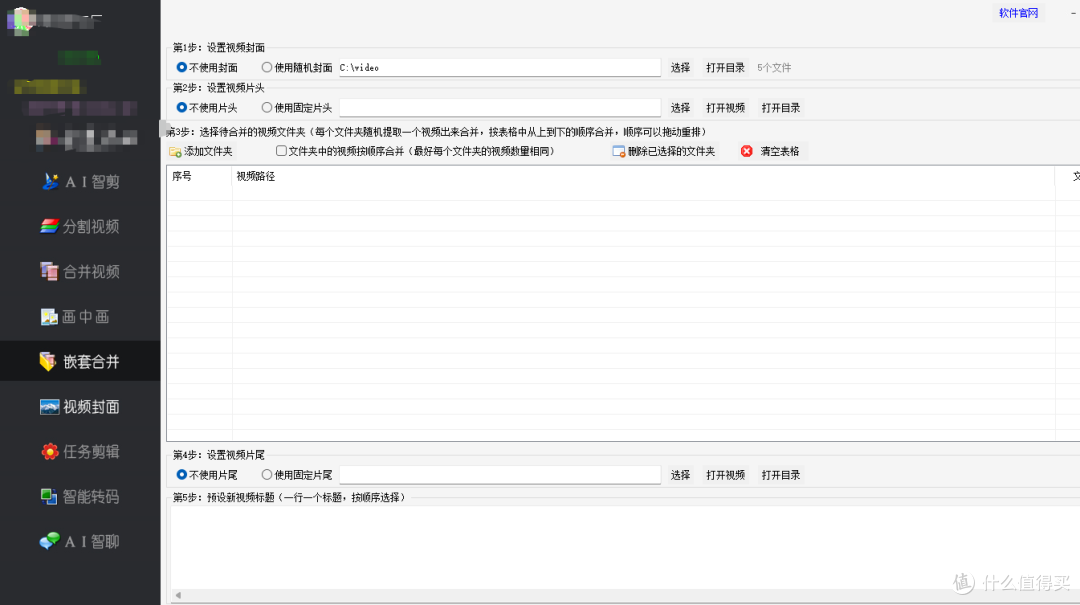
Task: Select the 智能转码 sidebar icon
Action: [x=48, y=497]
